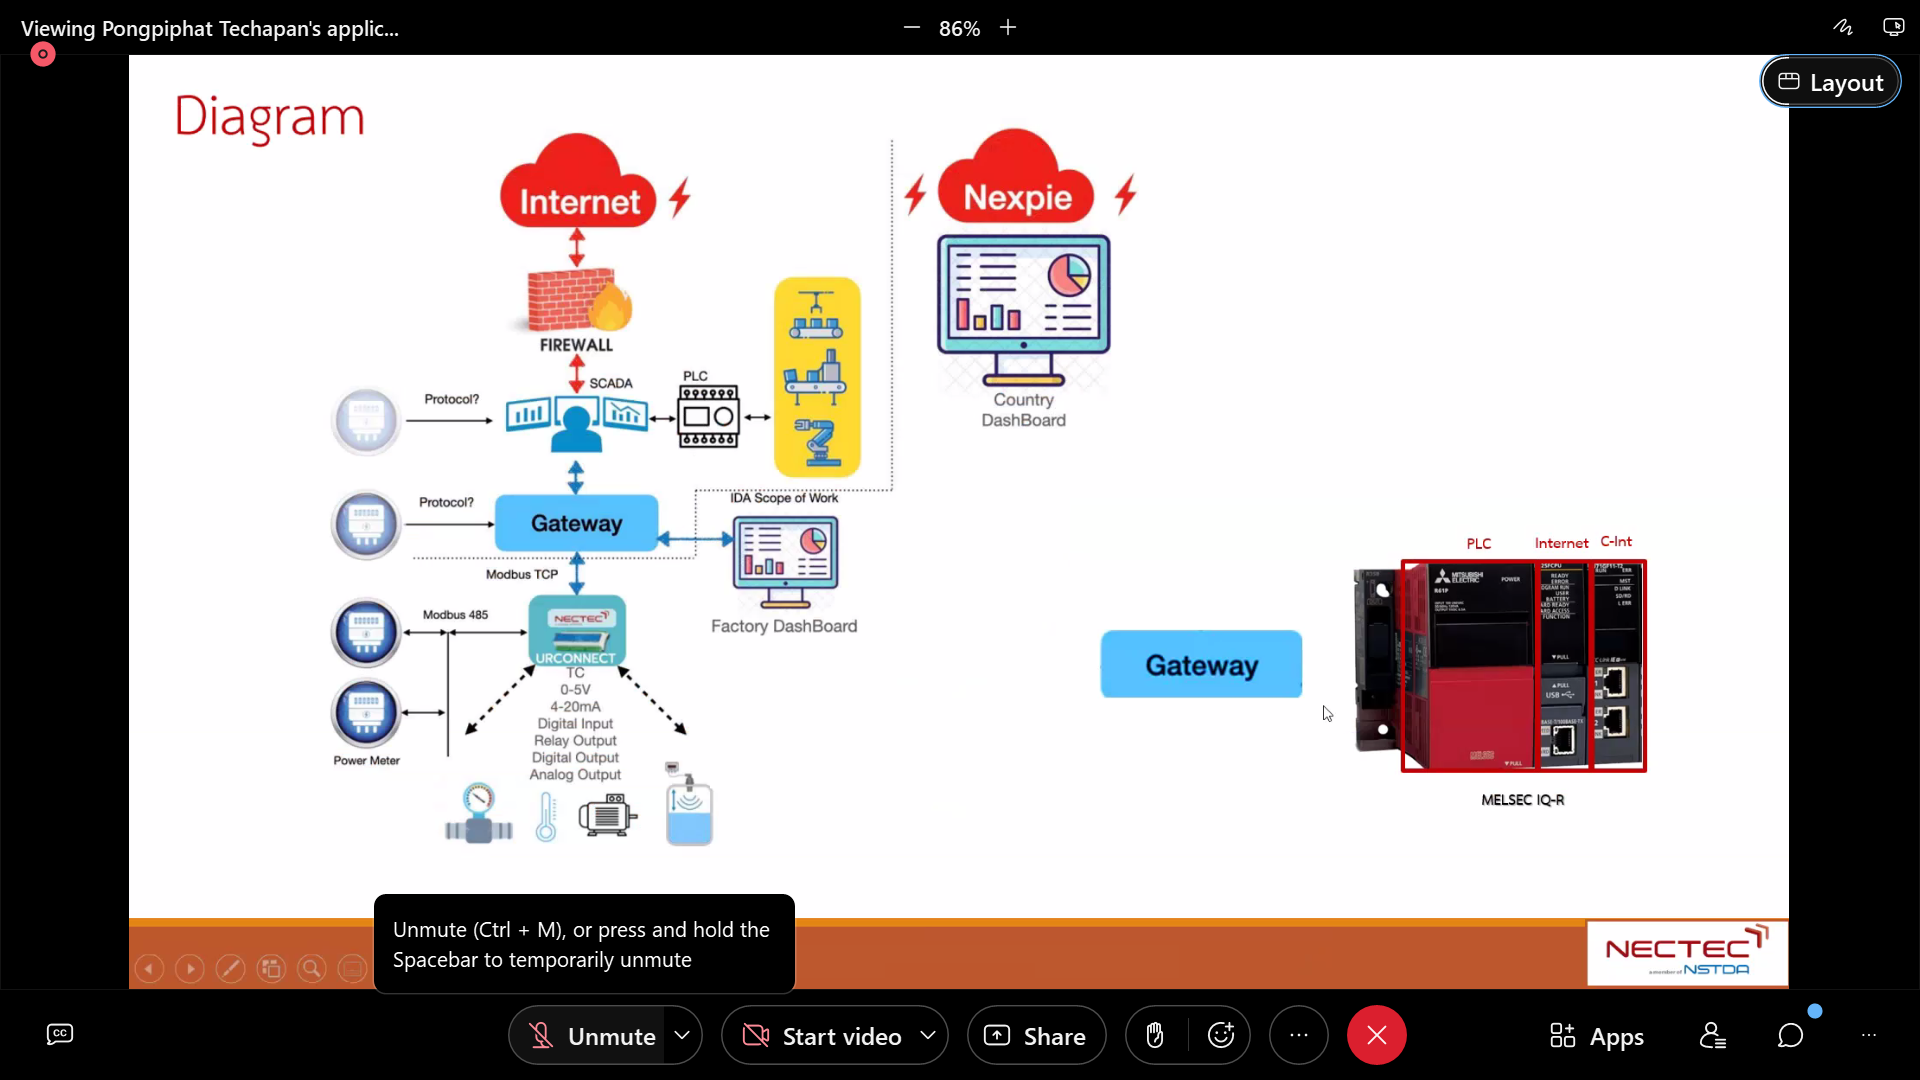Click the Diagram slide title
The height and width of the screenshot is (1080, 1920).
coord(269,117)
